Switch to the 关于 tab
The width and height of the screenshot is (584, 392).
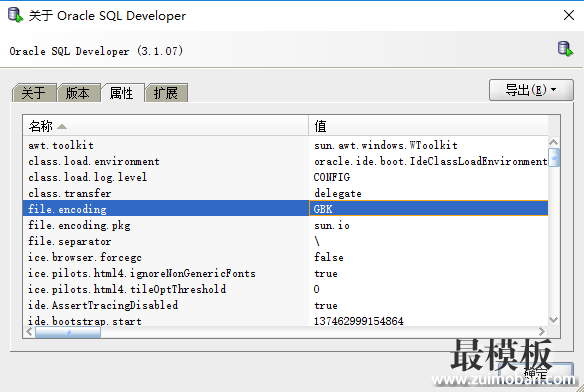click(34, 93)
